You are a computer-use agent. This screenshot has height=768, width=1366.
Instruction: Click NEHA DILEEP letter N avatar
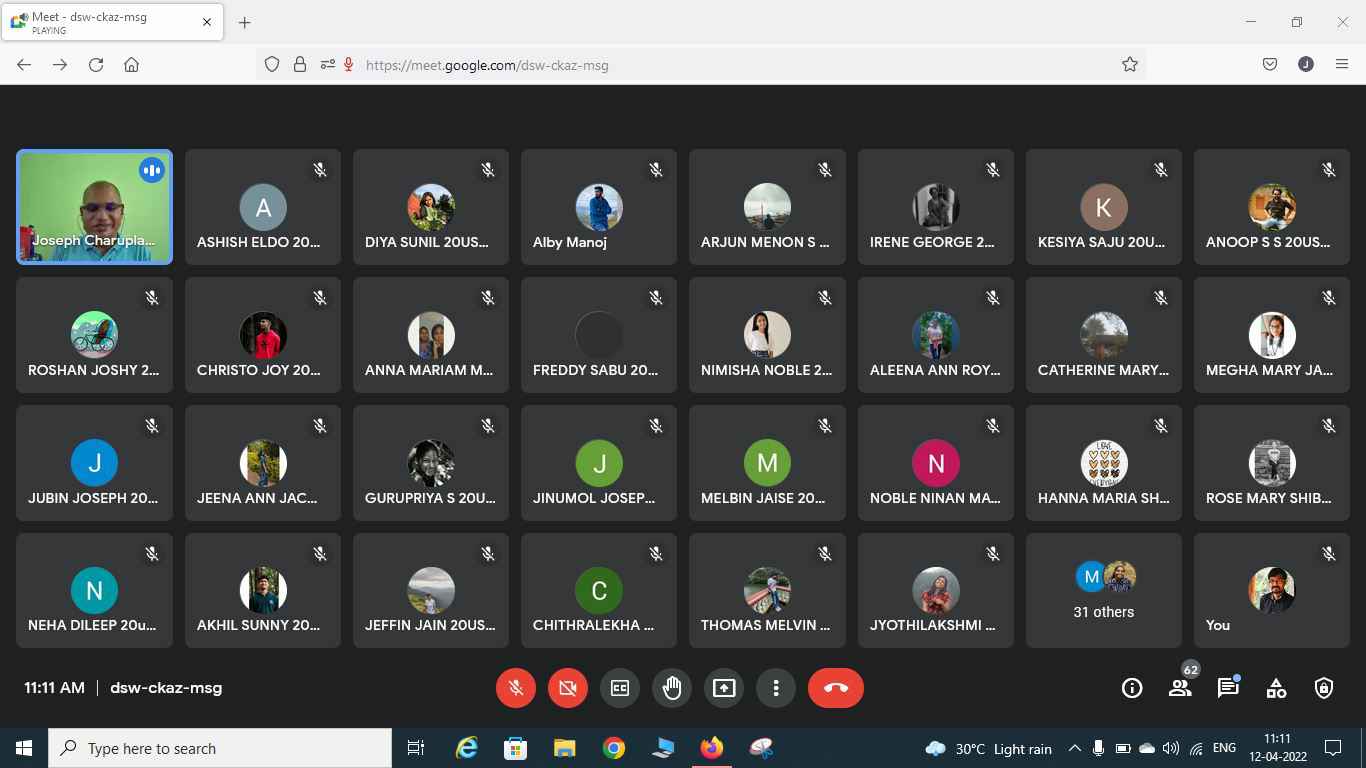point(95,592)
